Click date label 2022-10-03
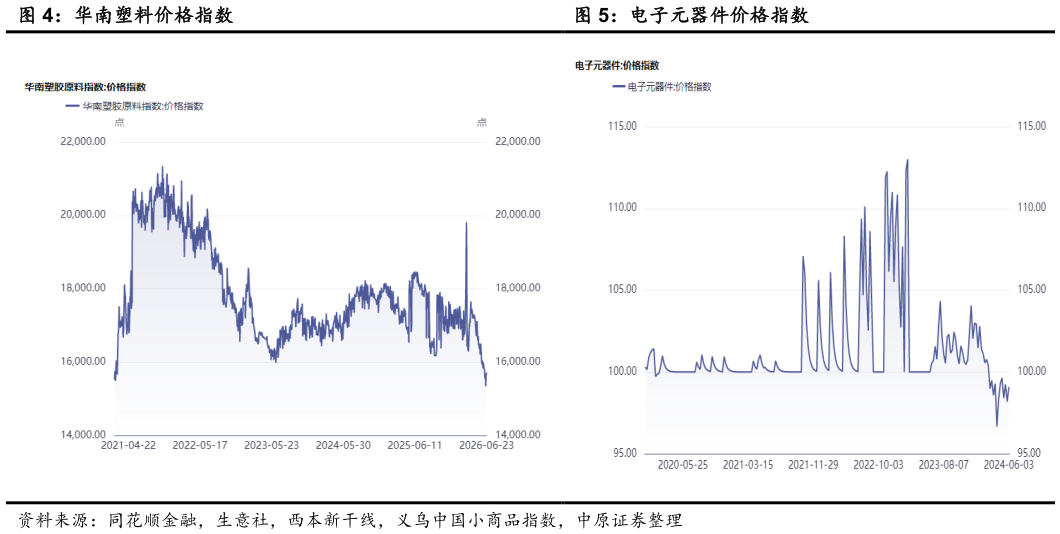 [x=878, y=465]
